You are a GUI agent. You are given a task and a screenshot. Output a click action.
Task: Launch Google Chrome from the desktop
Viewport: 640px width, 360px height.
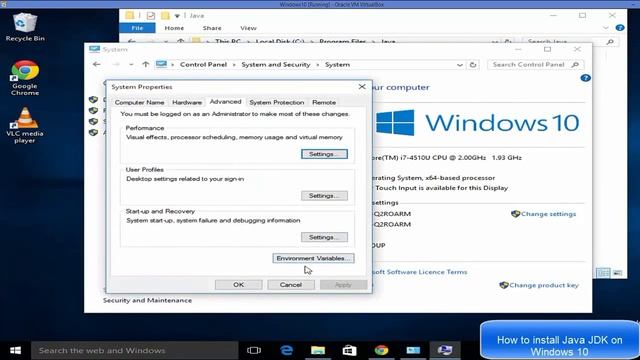(25, 78)
